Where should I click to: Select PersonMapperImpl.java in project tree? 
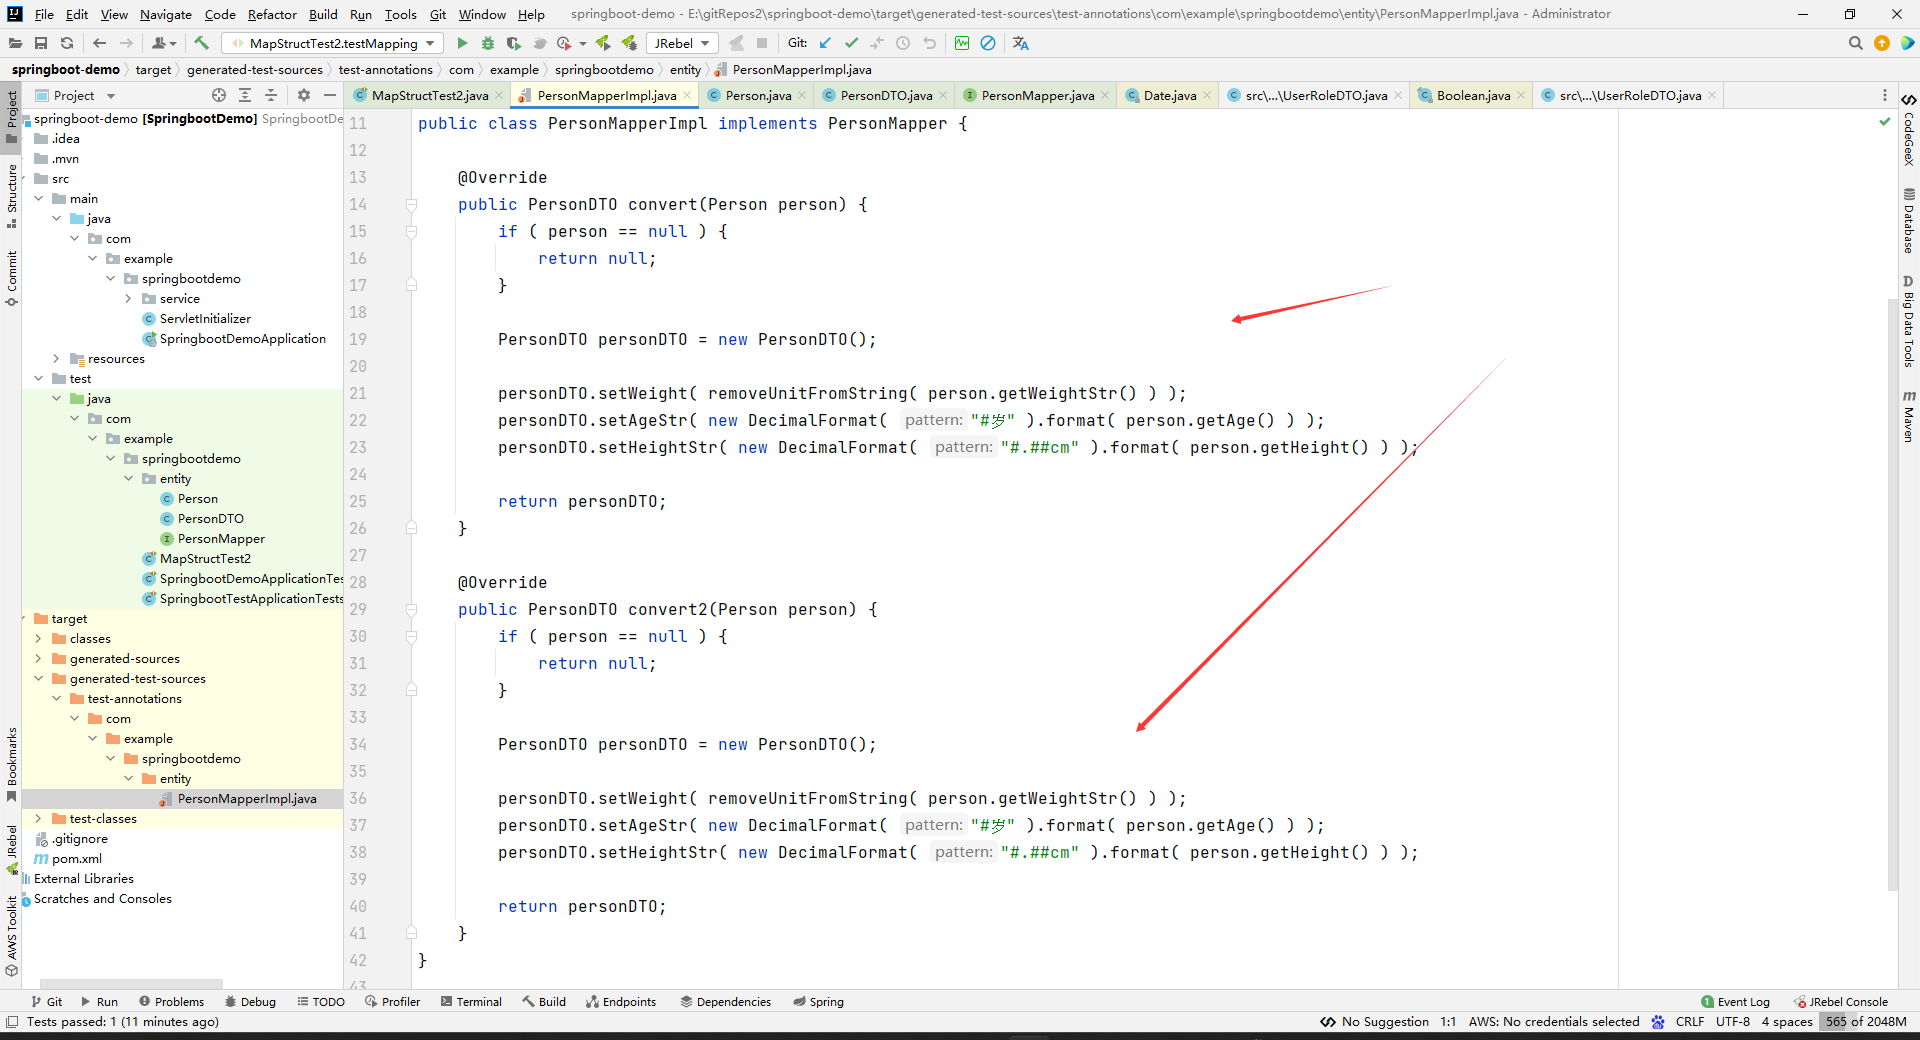click(x=247, y=799)
